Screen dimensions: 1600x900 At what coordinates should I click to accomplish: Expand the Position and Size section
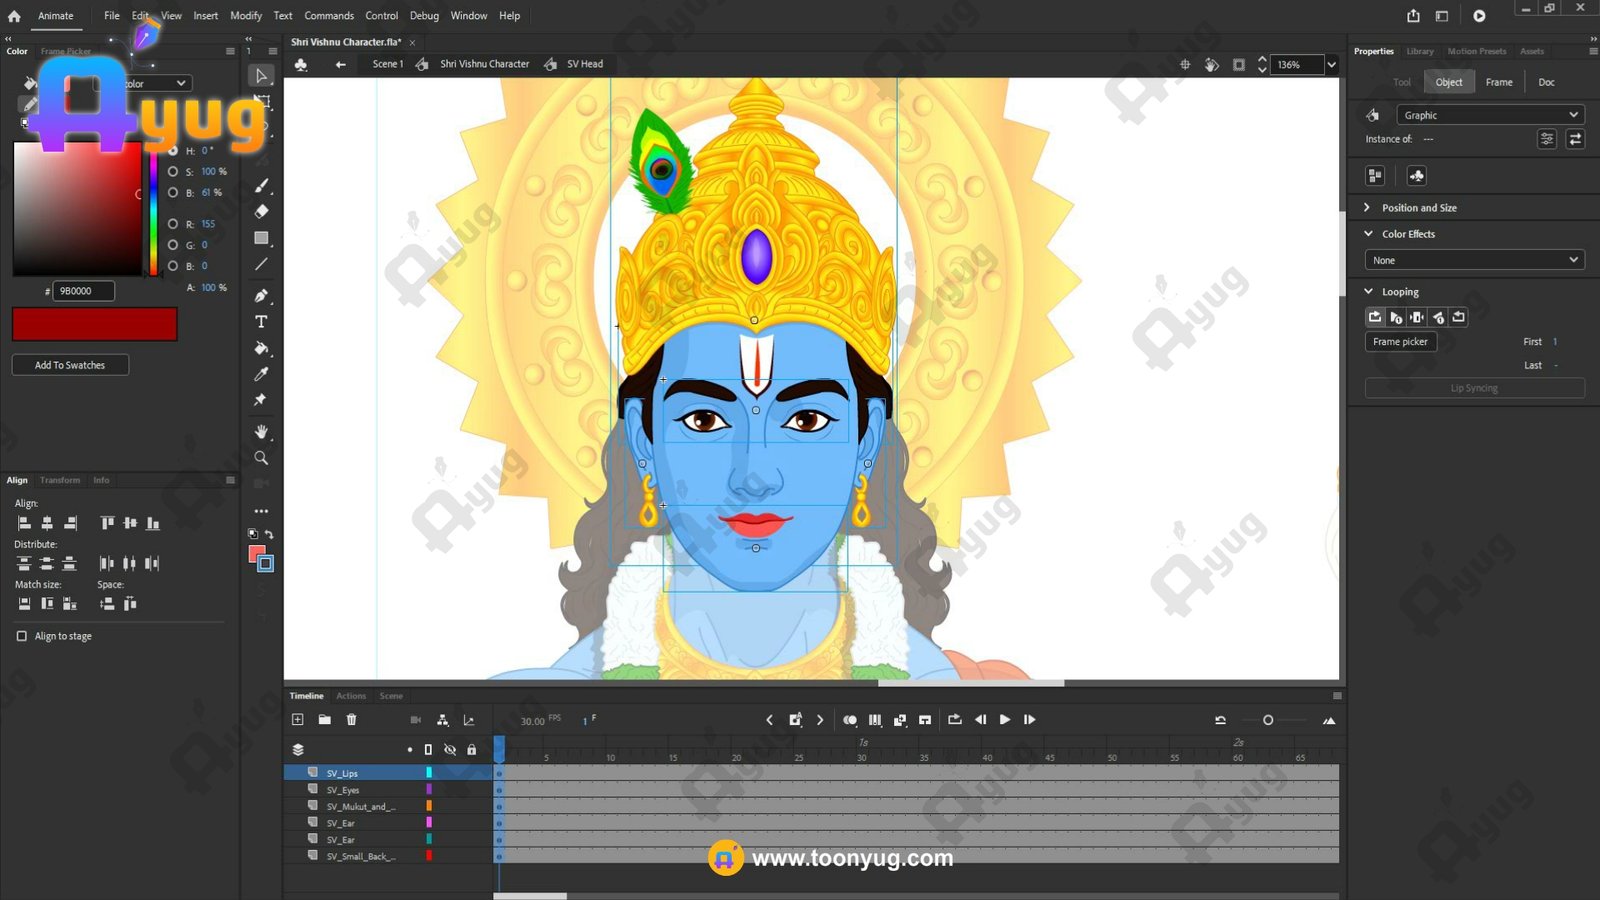point(1367,208)
